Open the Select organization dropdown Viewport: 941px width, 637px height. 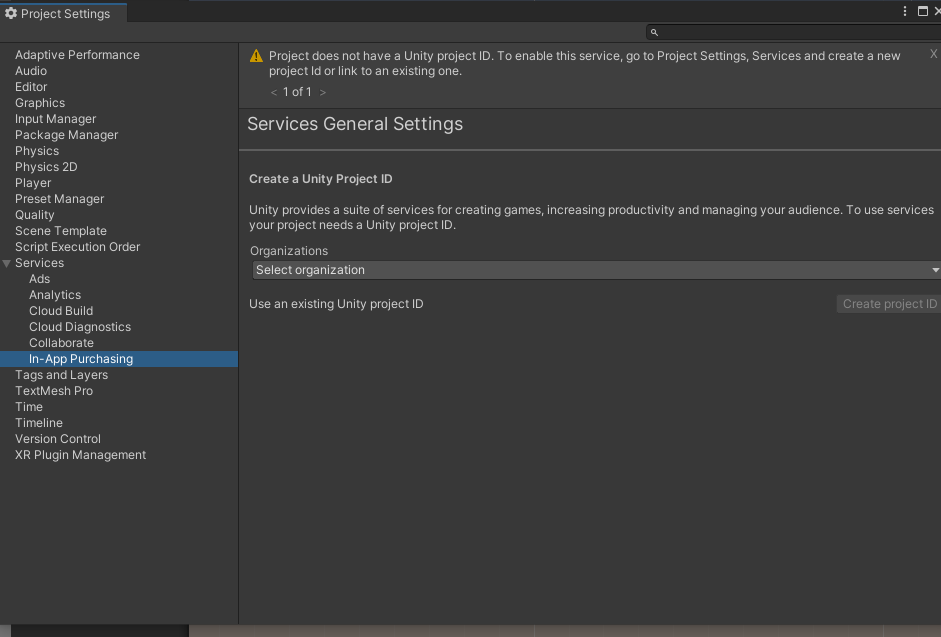597,270
